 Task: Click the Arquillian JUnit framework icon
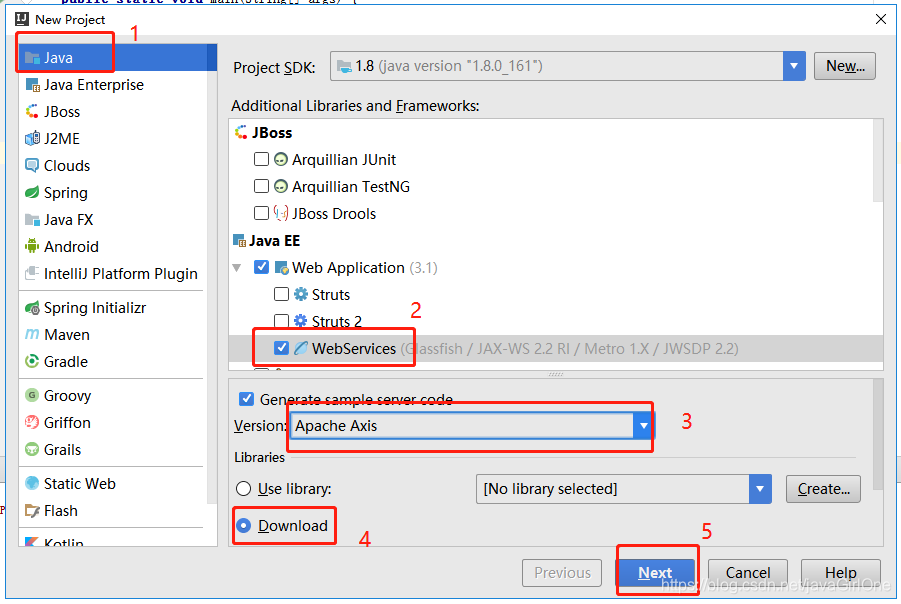280,159
